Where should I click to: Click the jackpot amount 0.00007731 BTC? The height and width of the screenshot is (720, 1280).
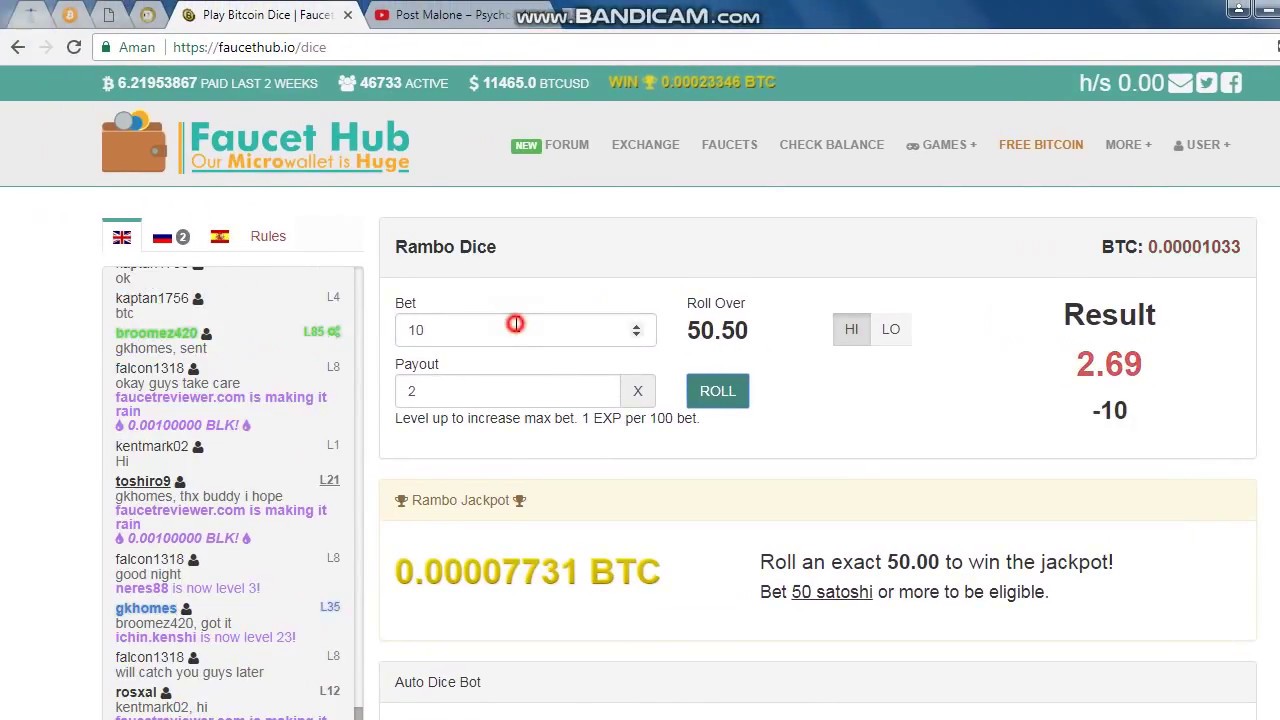[527, 572]
